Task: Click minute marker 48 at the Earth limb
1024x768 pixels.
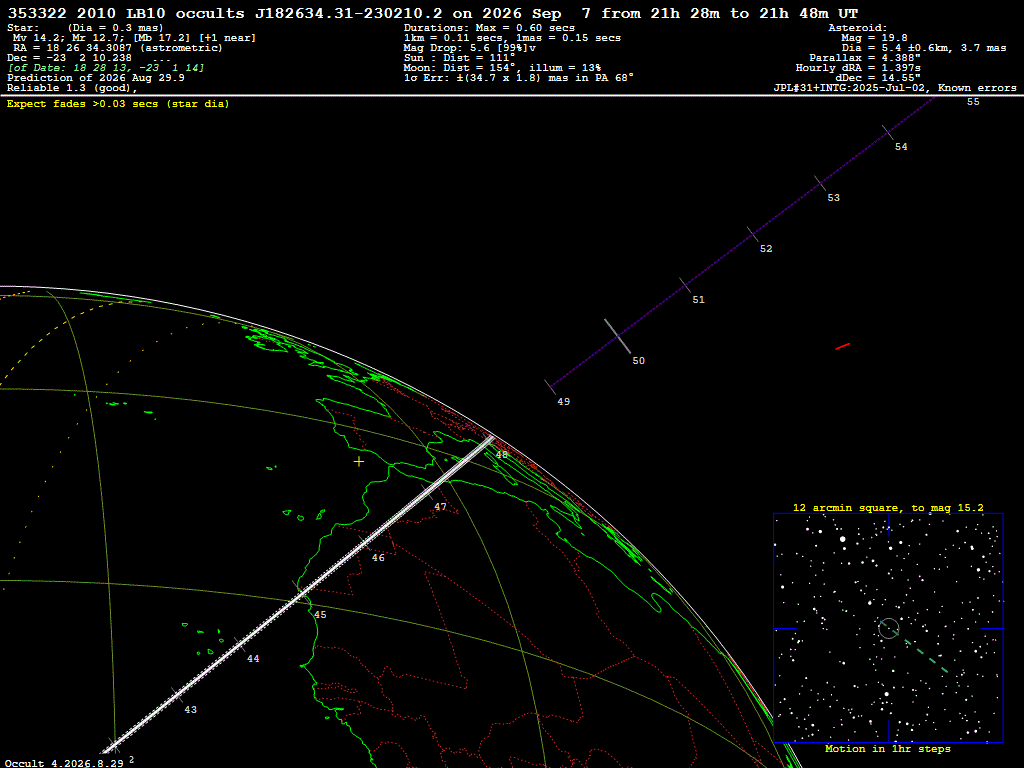Action: coord(501,455)
